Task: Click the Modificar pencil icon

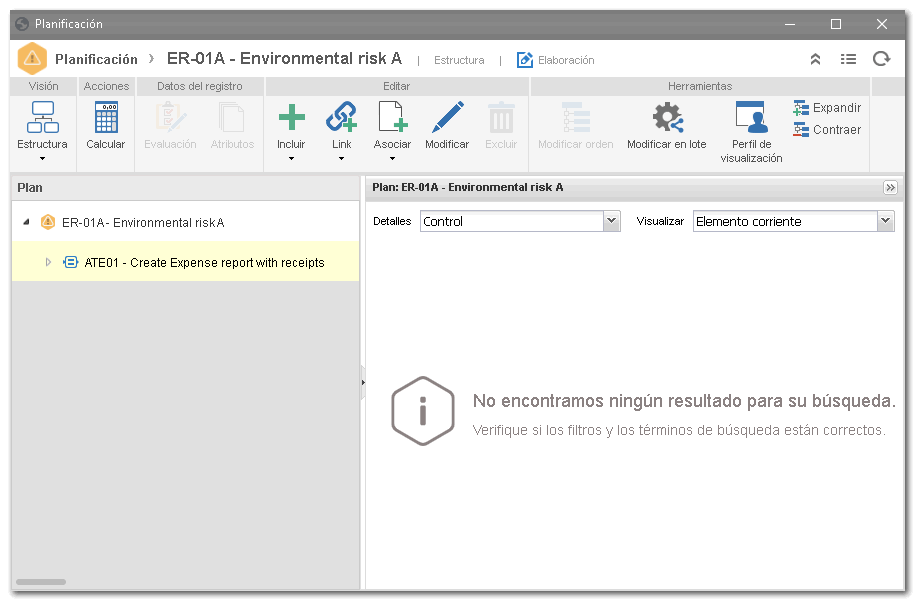Action: coord(447,117)
